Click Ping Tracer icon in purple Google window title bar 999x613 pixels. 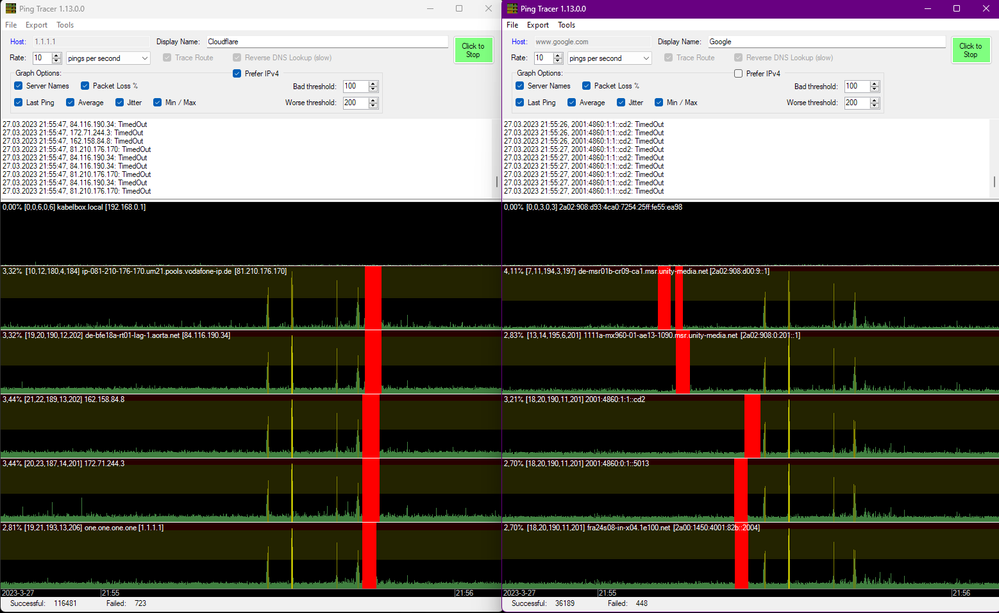[x=512, y=8]
